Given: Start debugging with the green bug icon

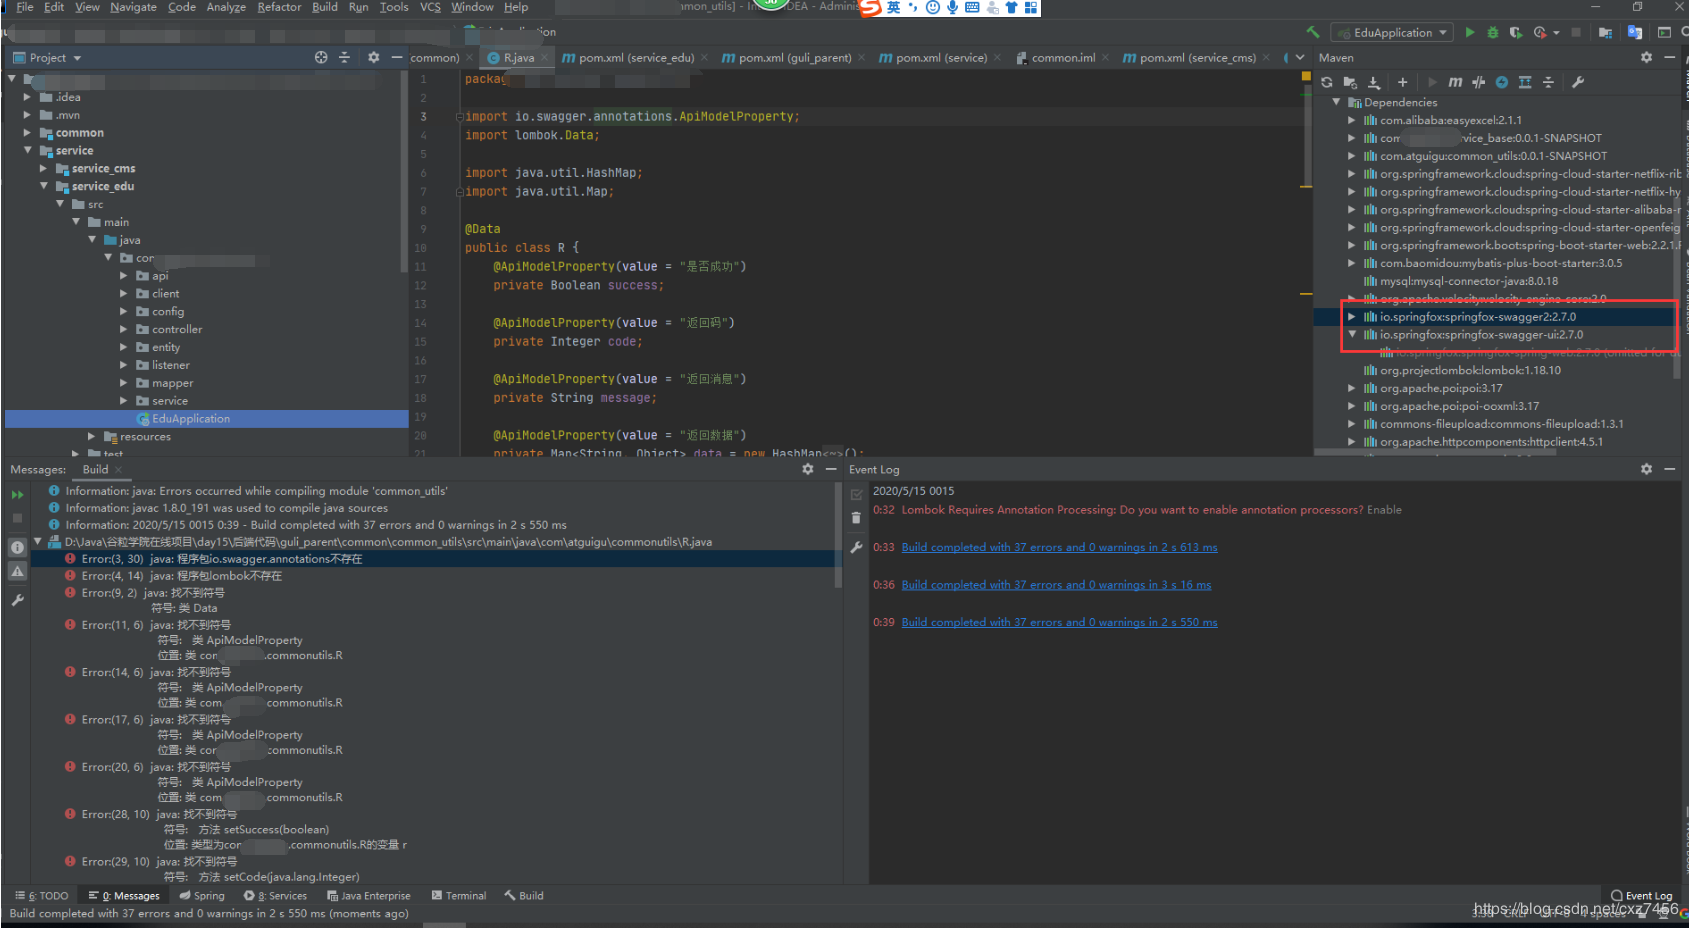Looking at the screenshot, I should click(1492, 32).
